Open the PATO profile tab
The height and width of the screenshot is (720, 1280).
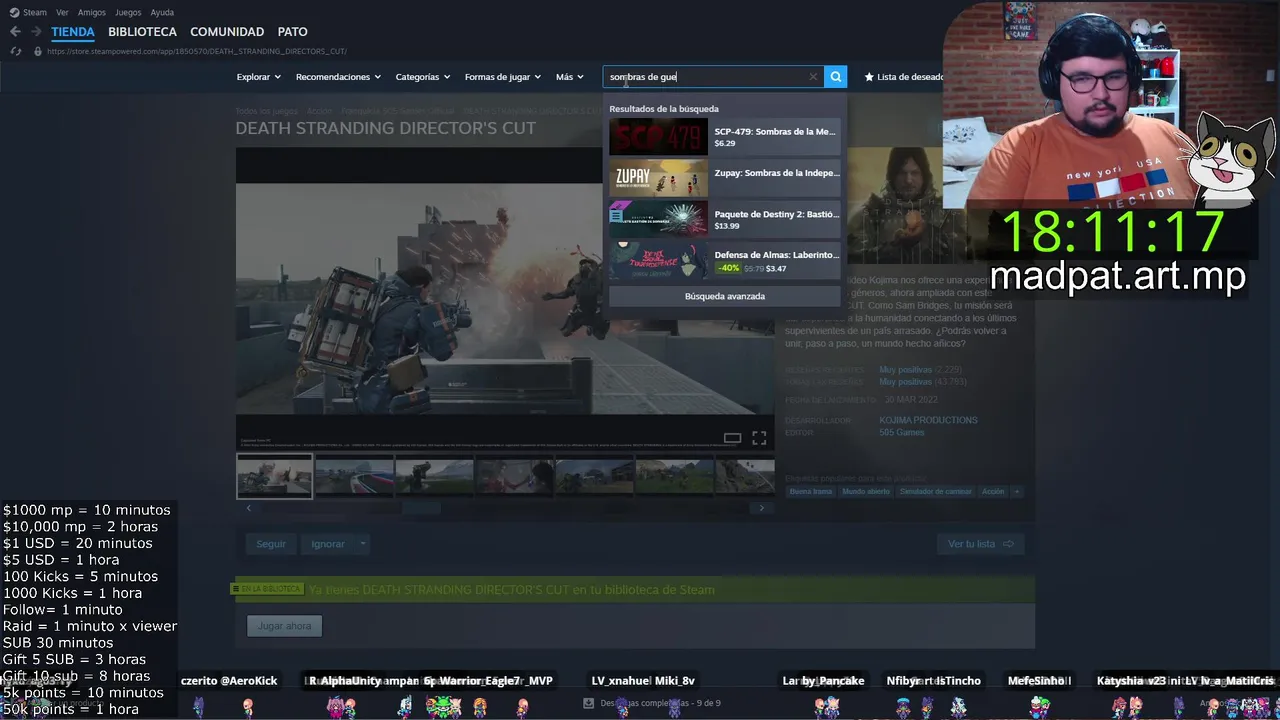tap(292, 32)
